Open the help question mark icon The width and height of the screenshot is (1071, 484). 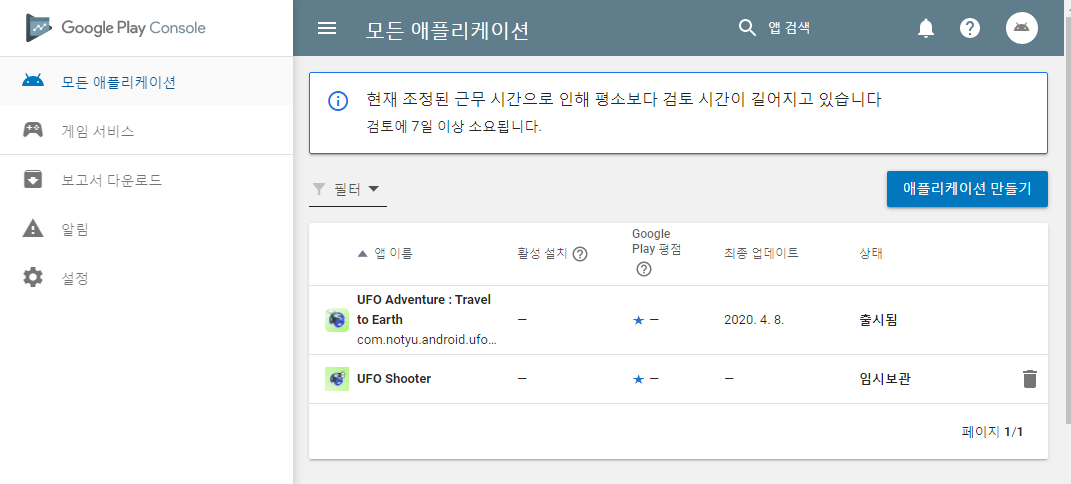pyautogui.click(x=970, y=28)
